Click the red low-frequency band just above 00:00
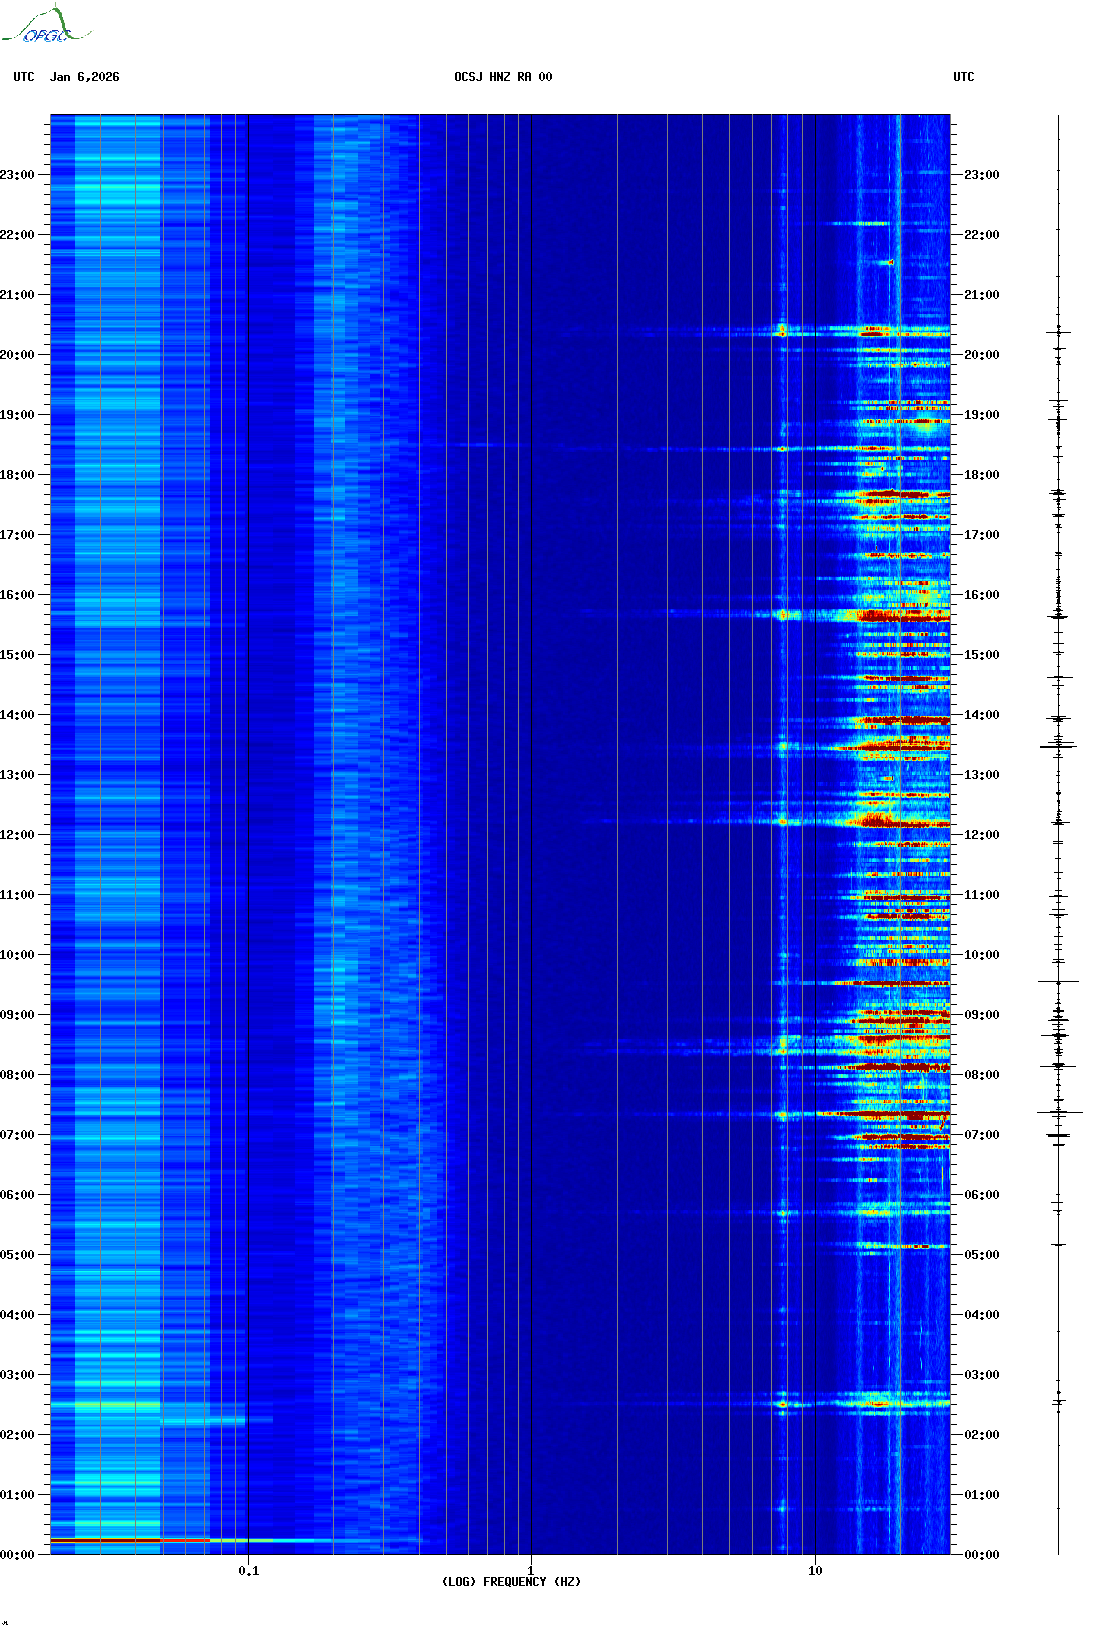This screenshot has height=1634, width=1102. point(105,1540)
